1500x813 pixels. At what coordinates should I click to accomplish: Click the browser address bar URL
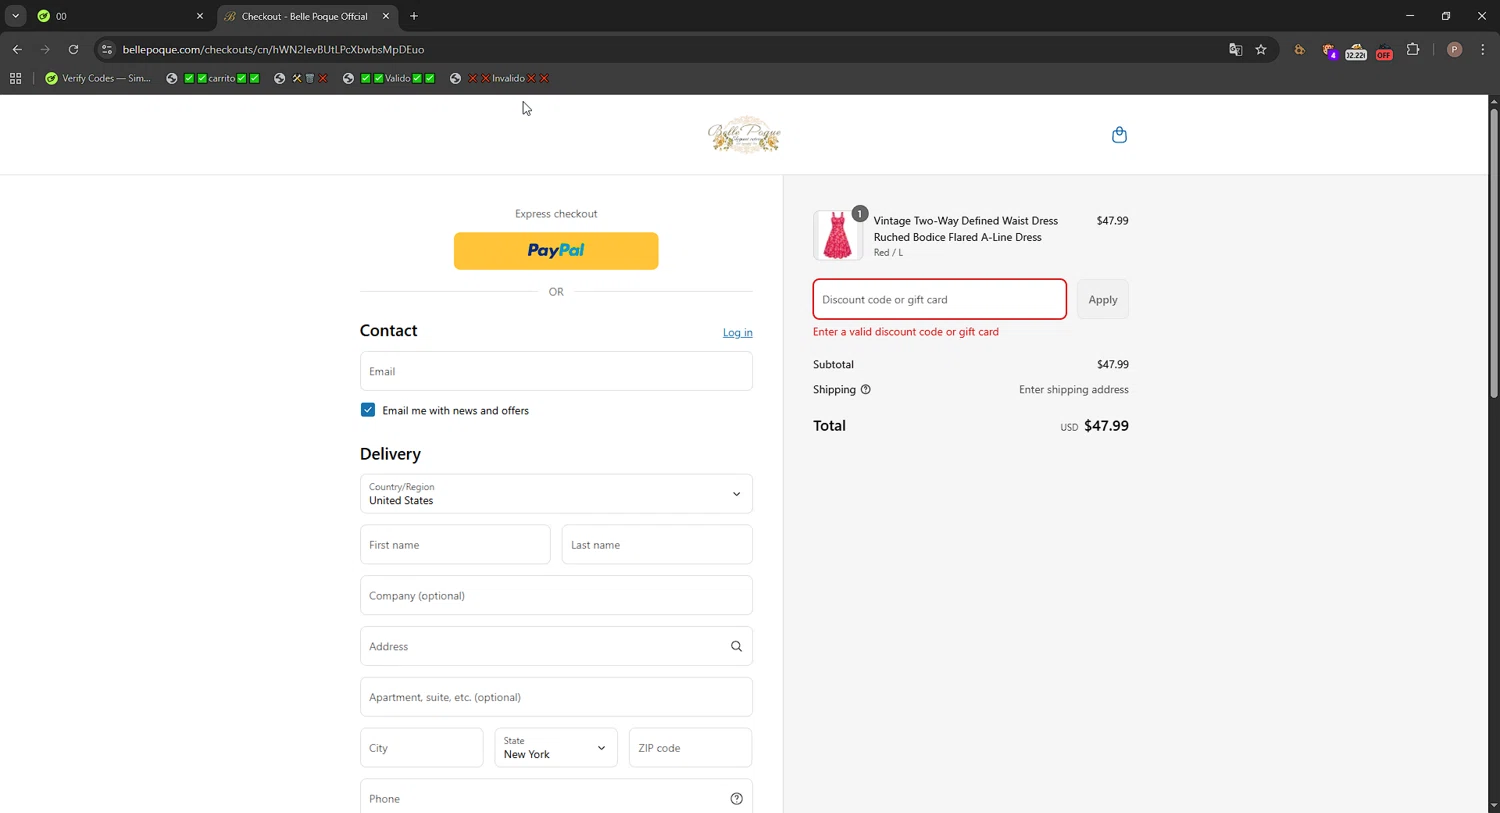(x=273, y=49)
